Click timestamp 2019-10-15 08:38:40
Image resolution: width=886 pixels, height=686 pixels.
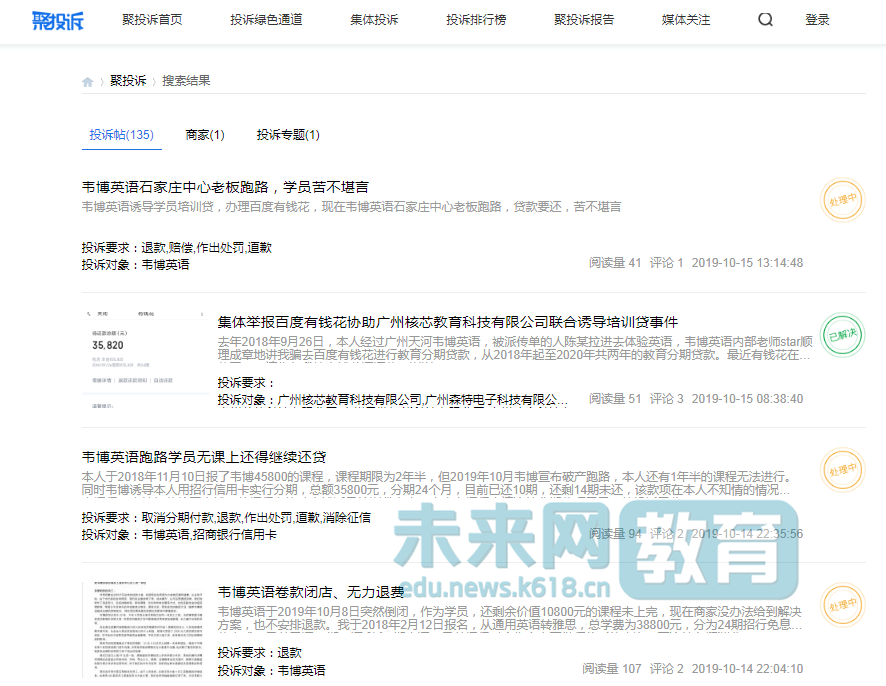[747, 399]
